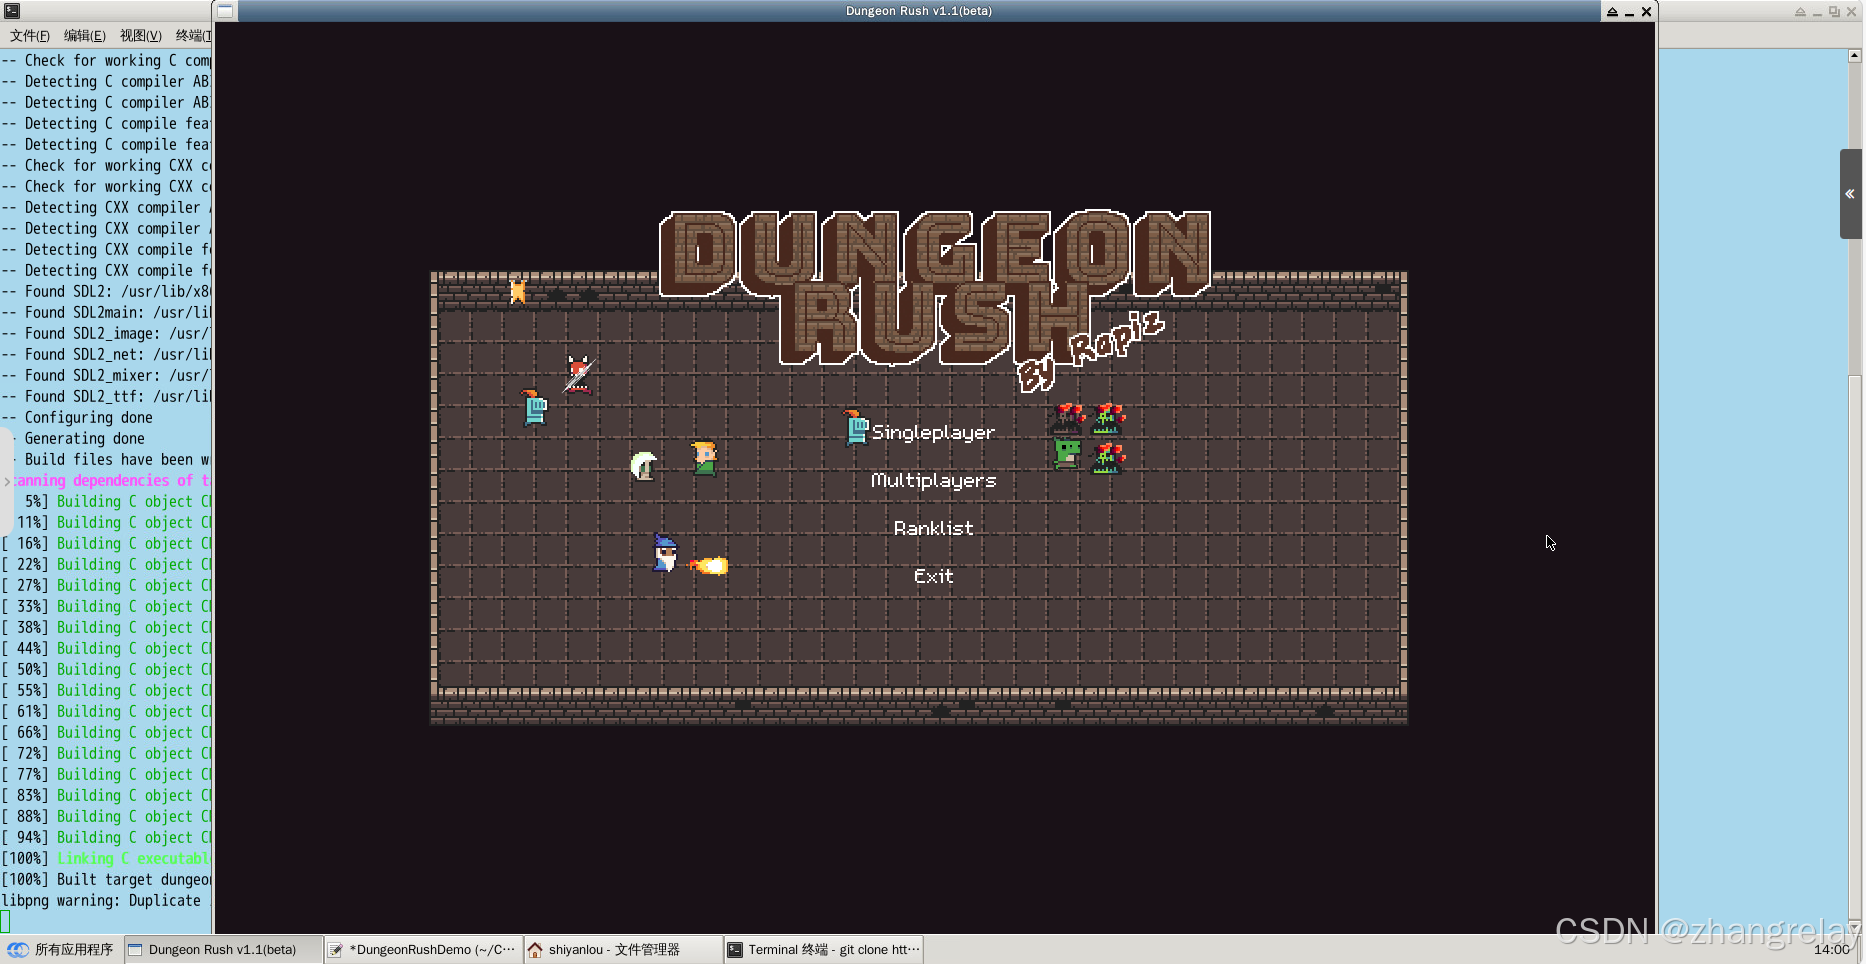Click the blue wizard sprite
Screen dimensions: 1866x964
665,553
